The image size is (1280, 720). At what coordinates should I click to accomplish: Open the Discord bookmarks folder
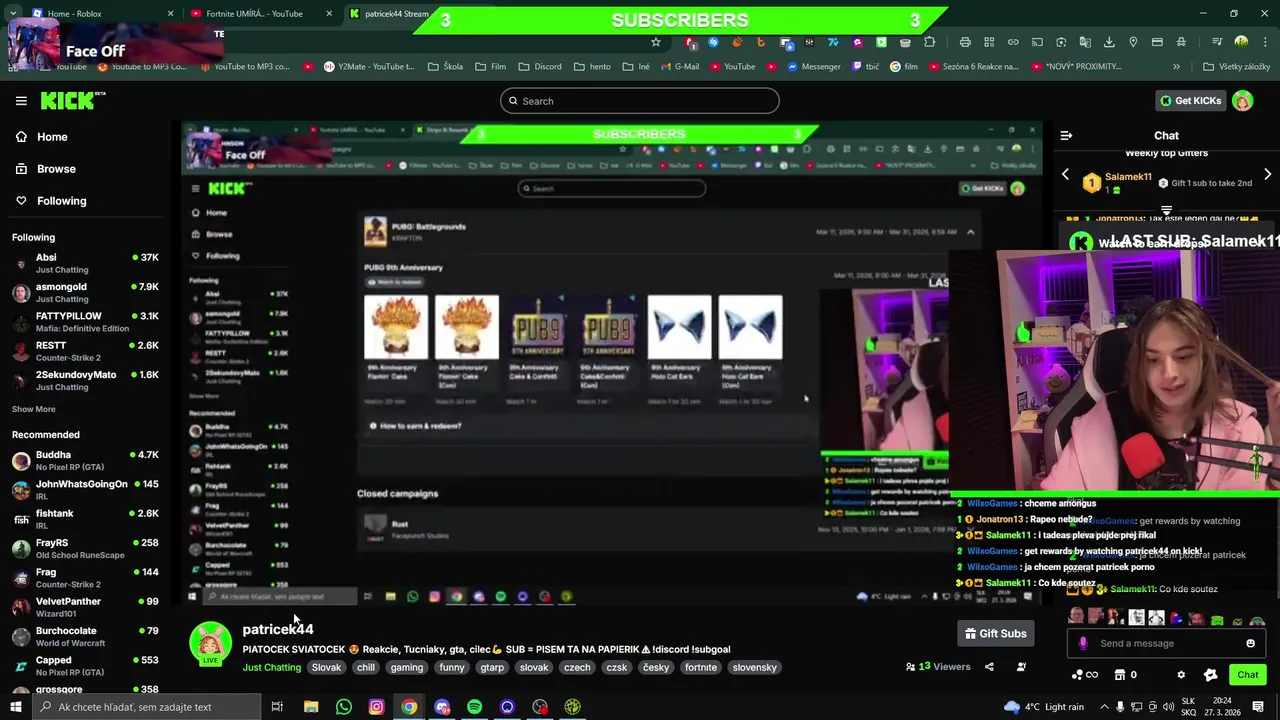tap(540, 67)
